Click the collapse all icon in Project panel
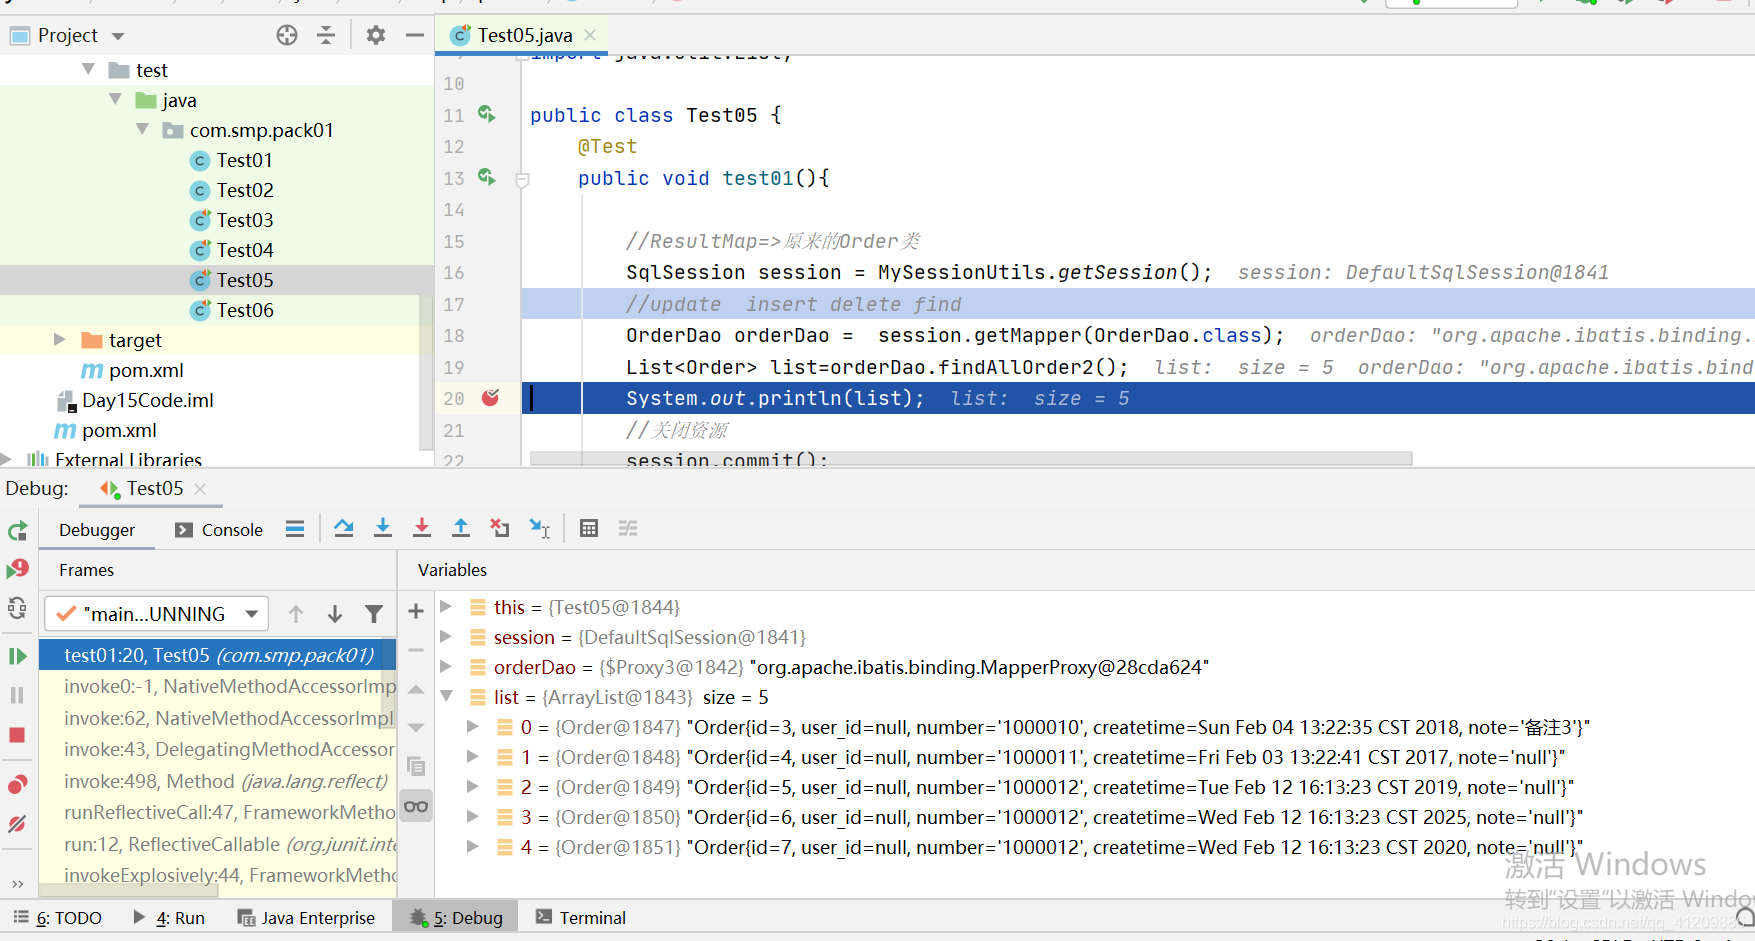Image resolution: width=1755 pixels, height=941 pixels. point(326,35)
